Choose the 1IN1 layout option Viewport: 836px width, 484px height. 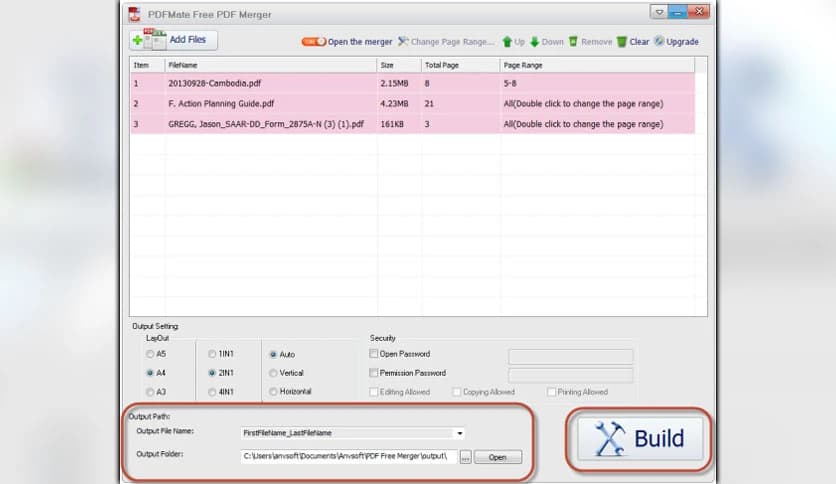(212, 354)
